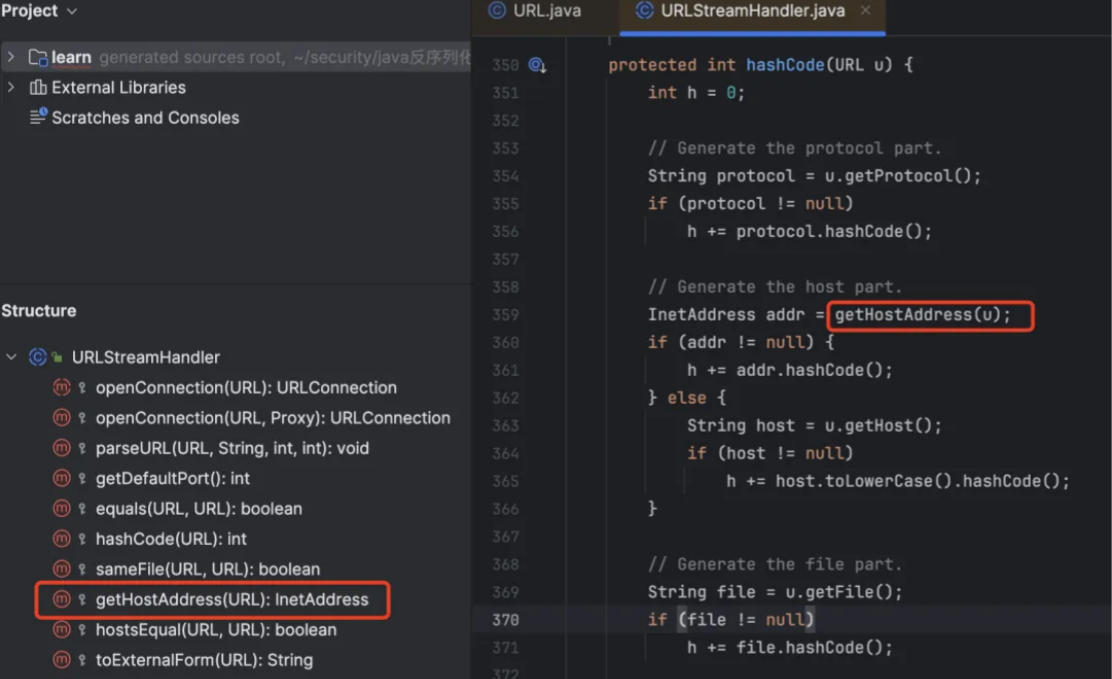Viewport: 1112px width, 679px height.
Task: Click file.hashCode() on line 371
Action: [814, 647]
